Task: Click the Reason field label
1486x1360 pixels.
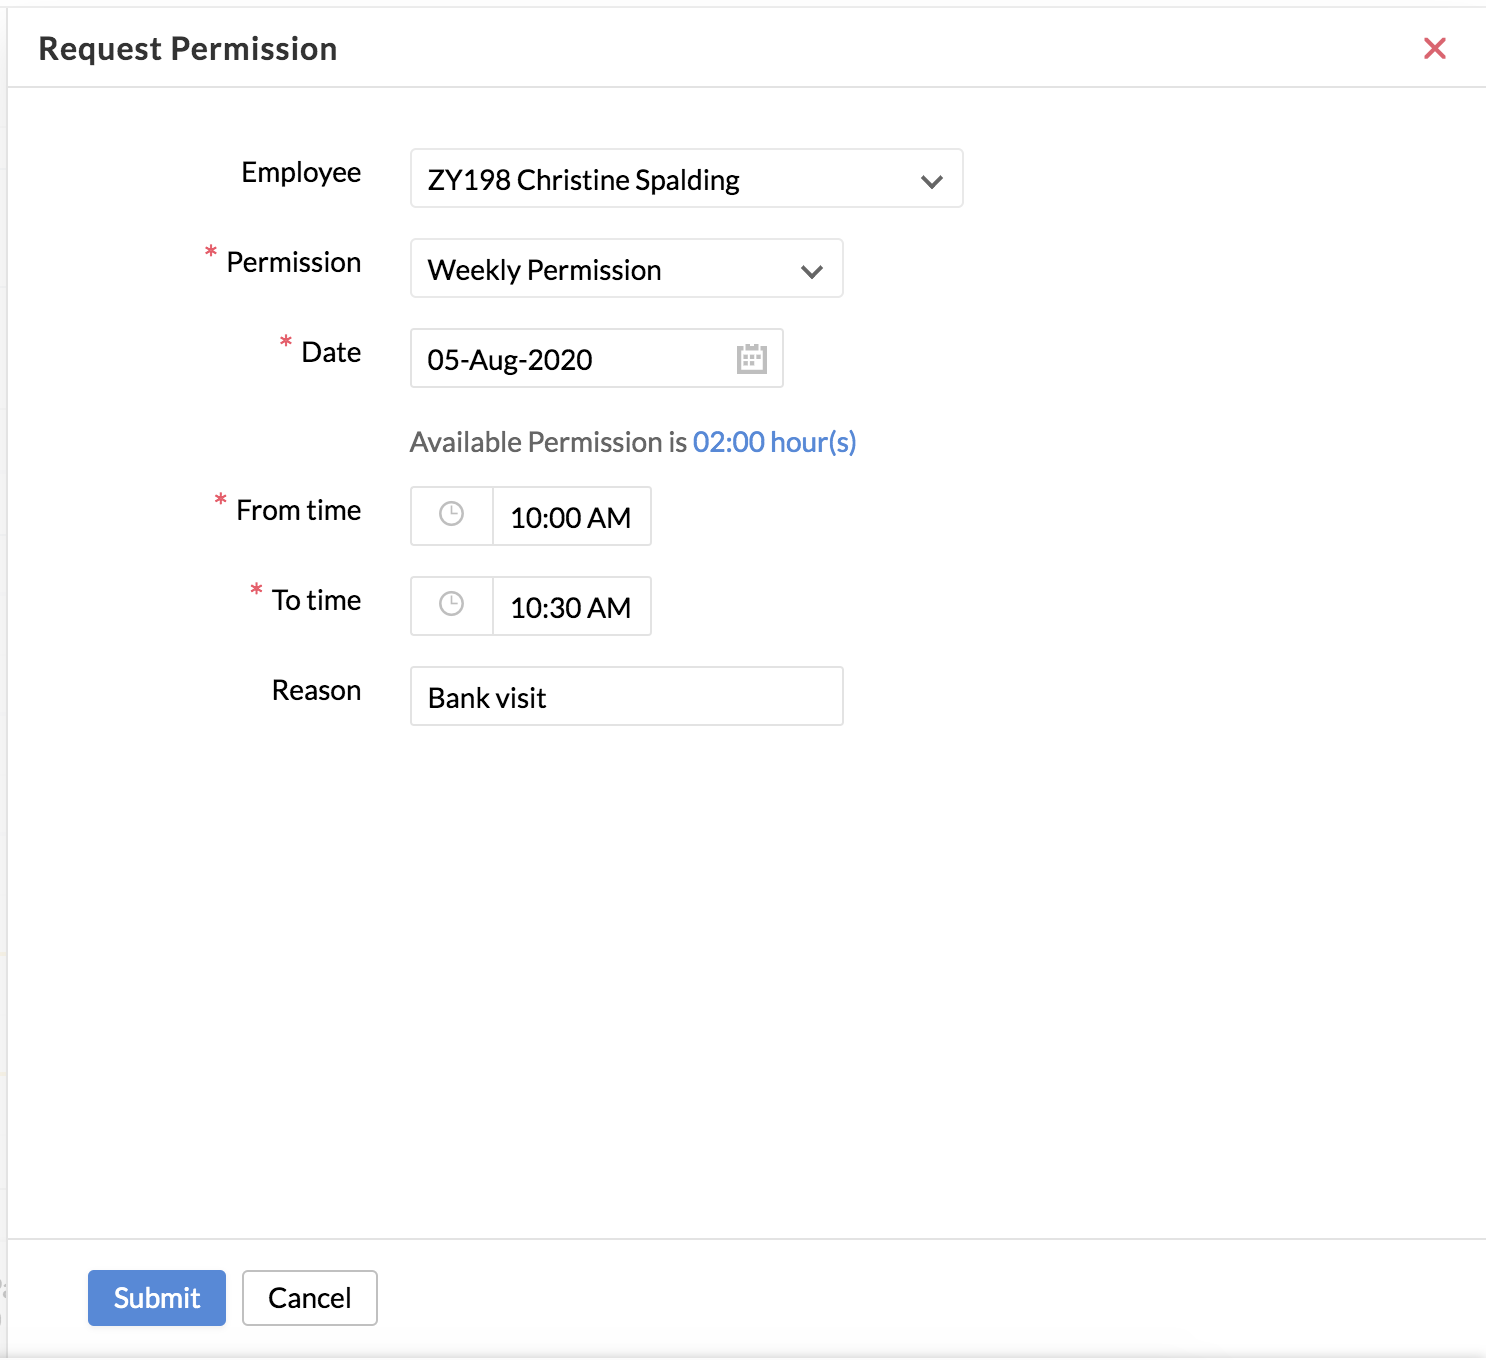Action: click(316, 691)
